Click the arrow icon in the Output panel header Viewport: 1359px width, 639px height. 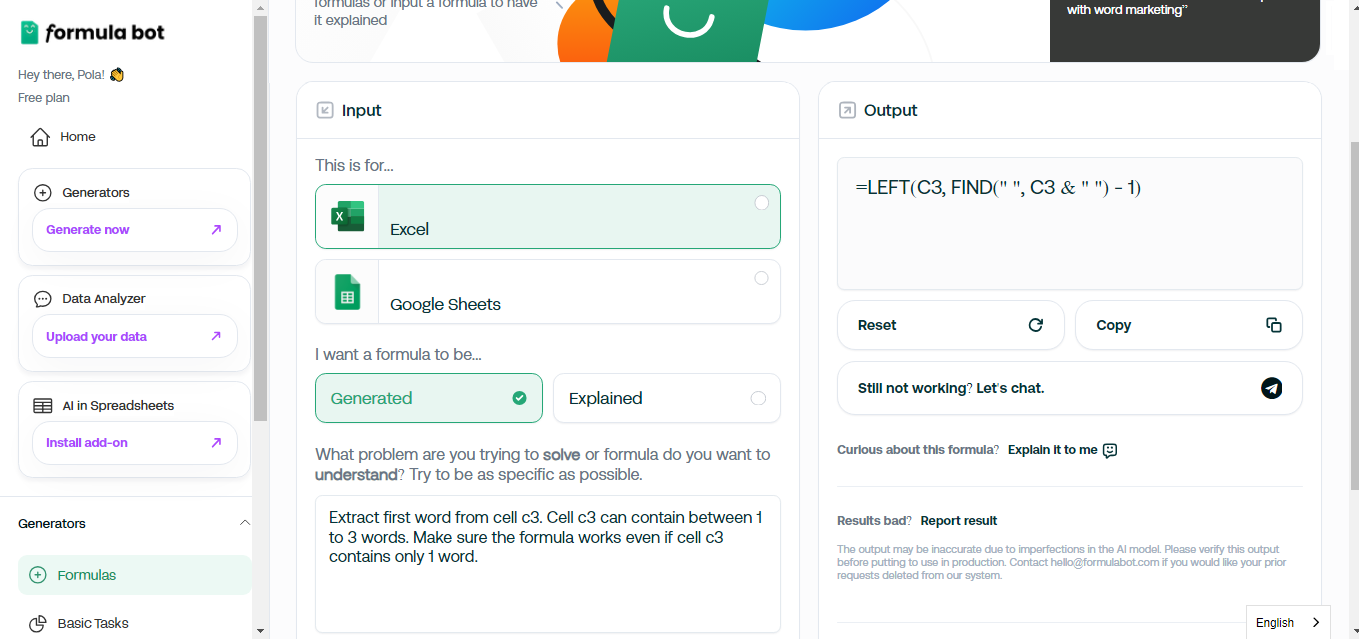845,110
